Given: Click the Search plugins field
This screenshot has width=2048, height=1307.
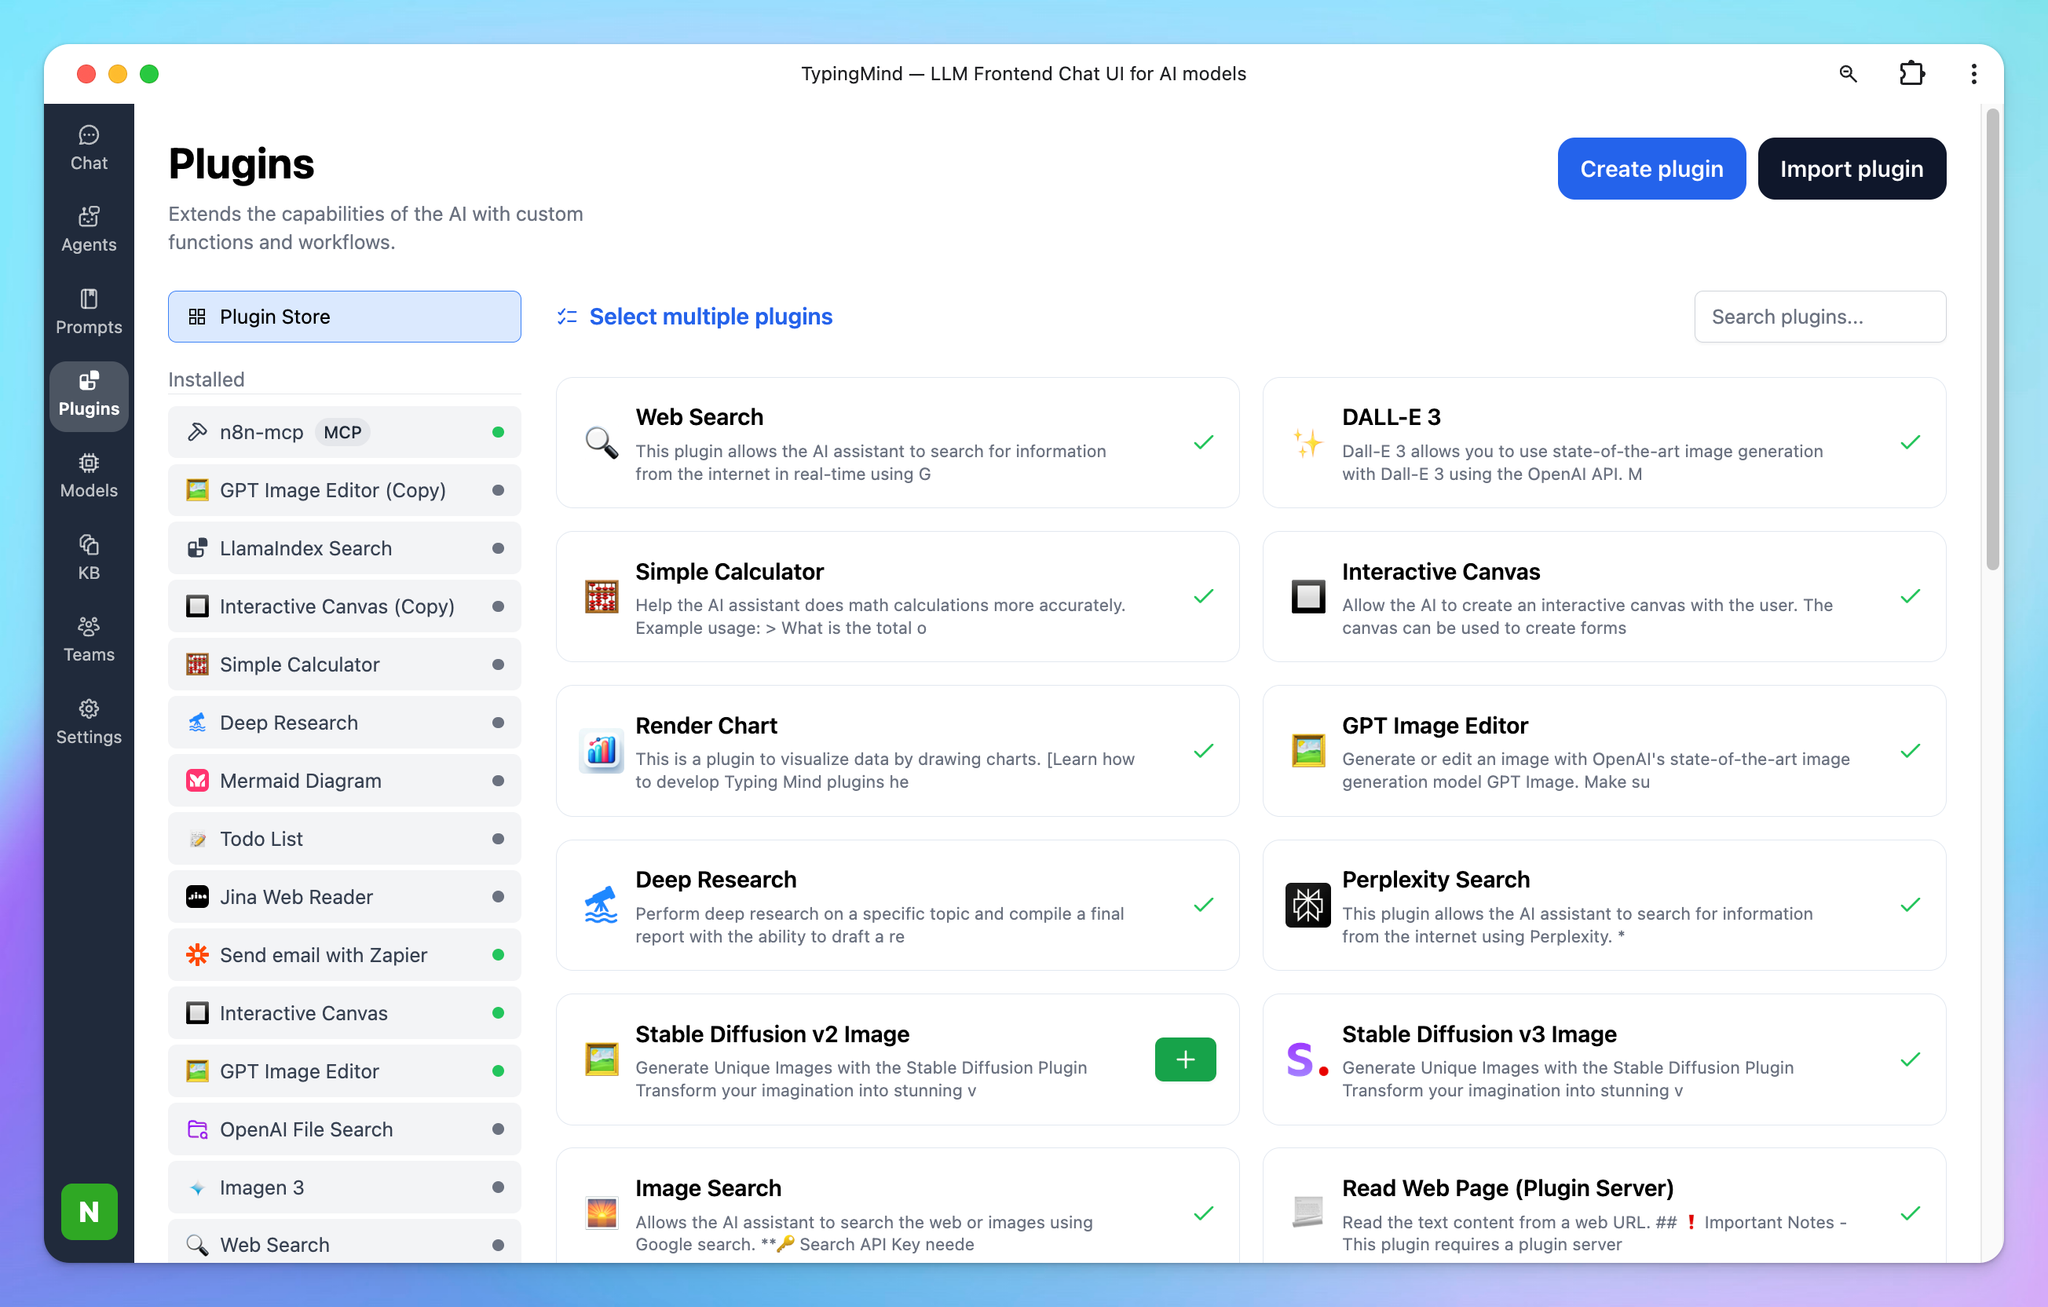Looking at the screenshot, I should [x=1819, y=316].
